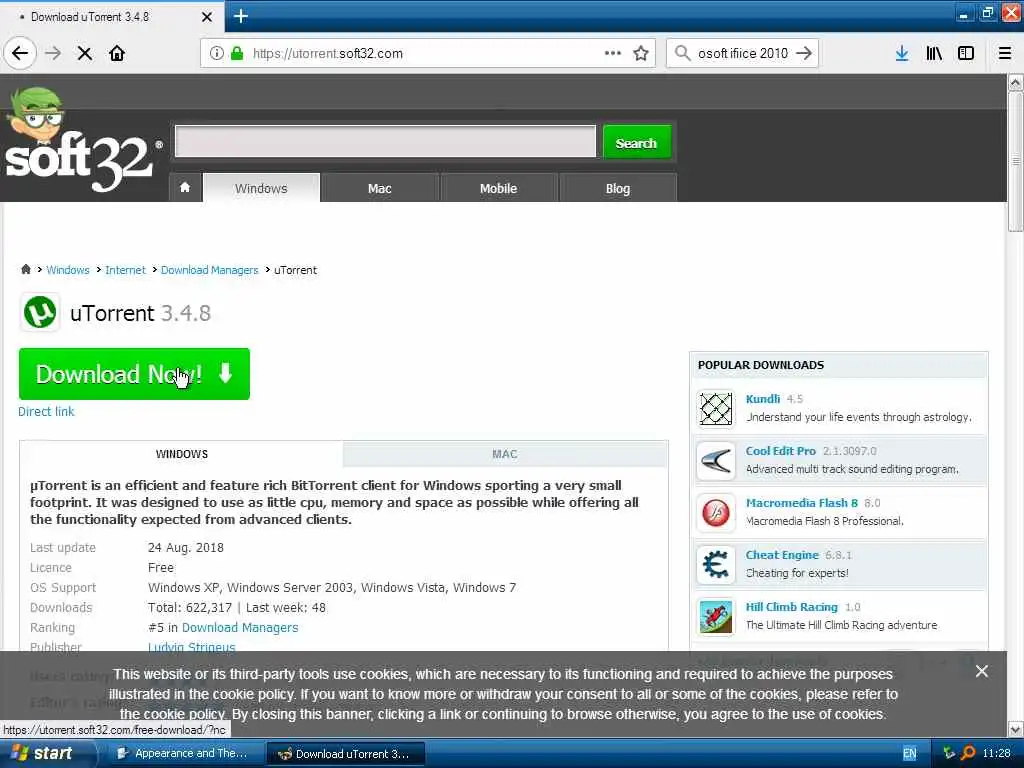Image resolution: width=1024 pixels, height=768 pixels.
Task: Click the EN language indicator
Action: coord(910,754)
